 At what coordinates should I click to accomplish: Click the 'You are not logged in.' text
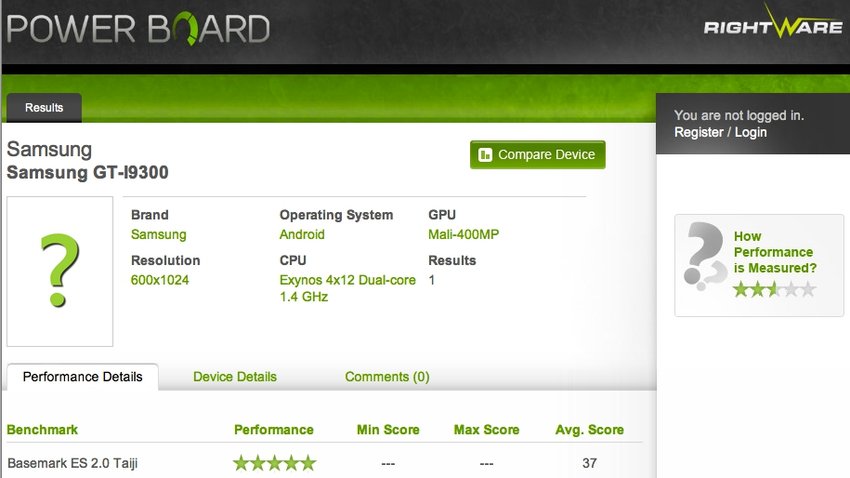pos(739,115)
